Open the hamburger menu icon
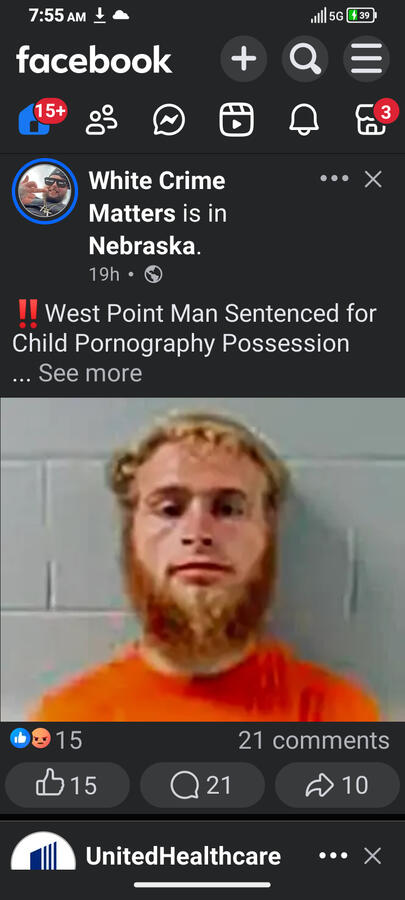405x900 pixels. pyautogui.click(x=367, y=59)
